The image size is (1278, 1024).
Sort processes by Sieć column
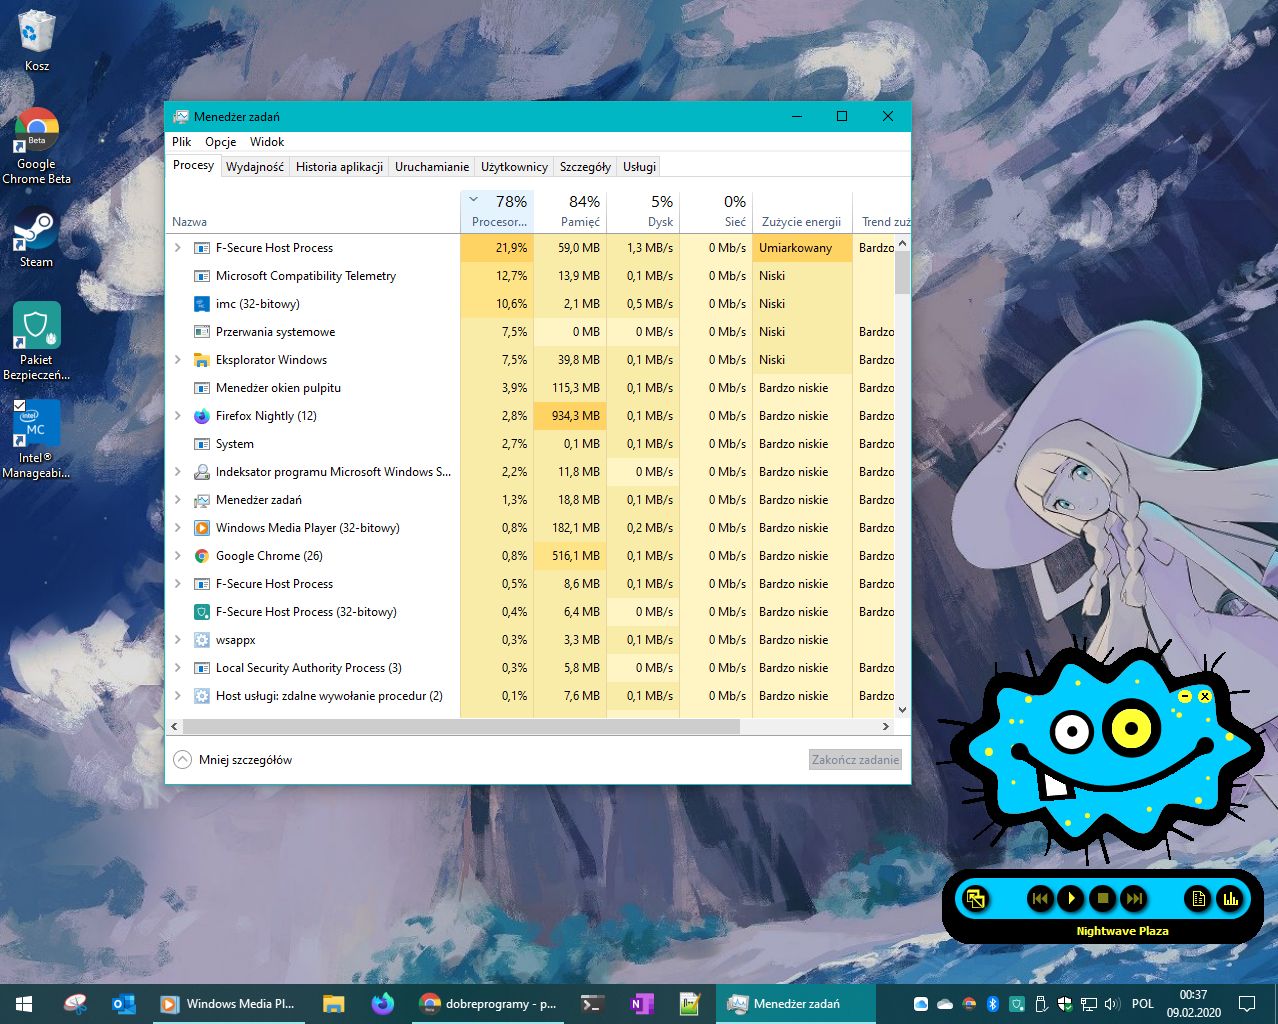point(716,211)
